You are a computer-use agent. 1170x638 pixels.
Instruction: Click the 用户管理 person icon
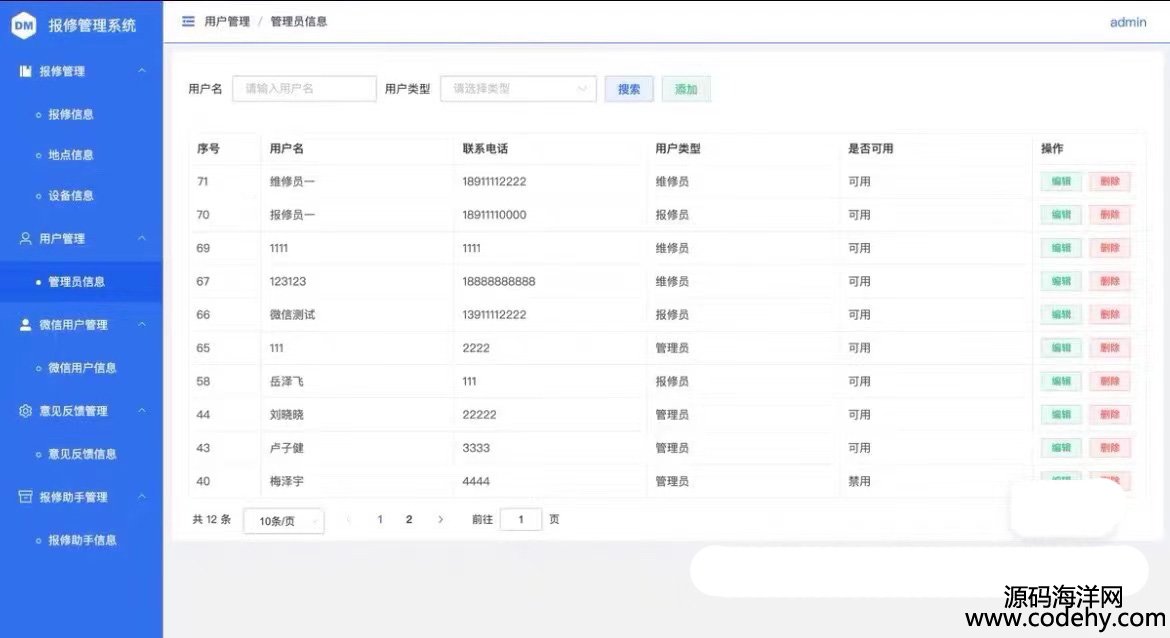[x=25, y=238]
